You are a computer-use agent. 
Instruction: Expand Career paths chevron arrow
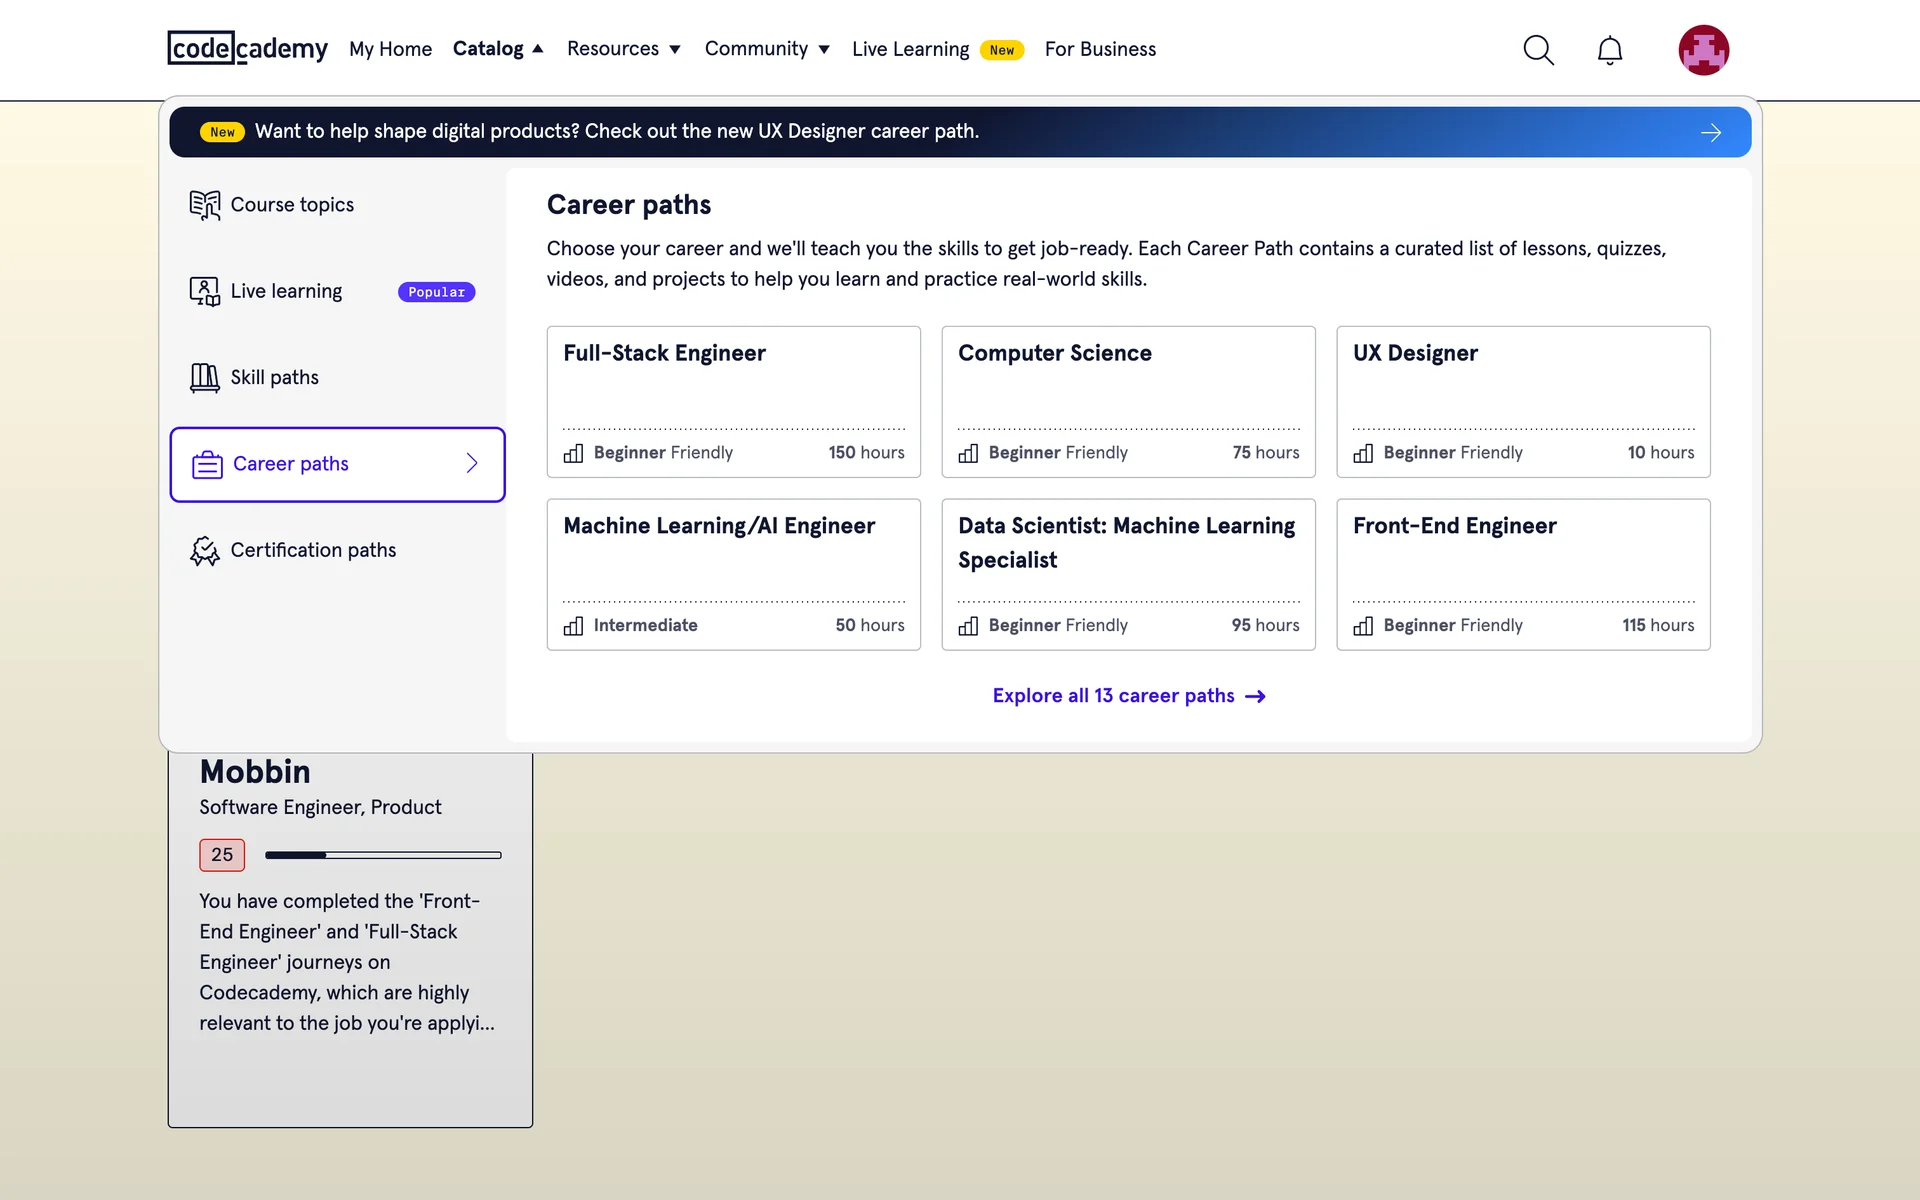pos(472,464)
